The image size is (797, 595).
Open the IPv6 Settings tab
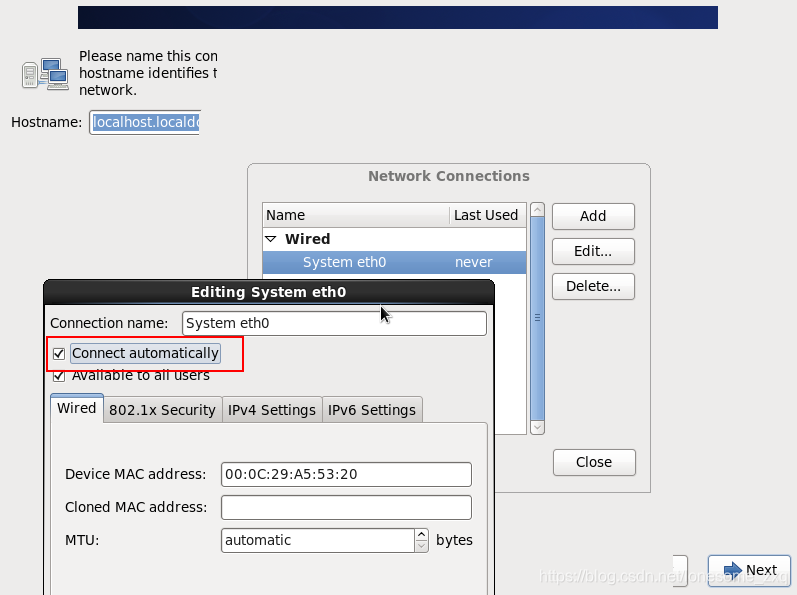pos(372,410)
